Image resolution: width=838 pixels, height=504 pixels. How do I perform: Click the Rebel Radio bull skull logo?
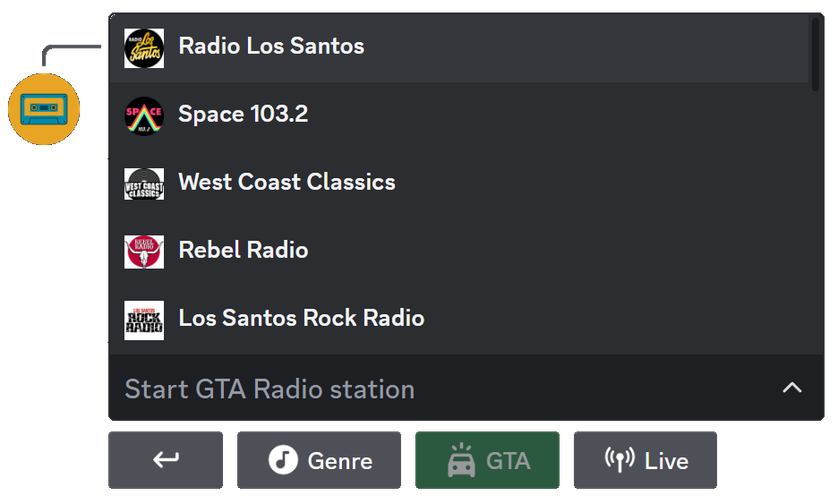click(x=144, y=252)
